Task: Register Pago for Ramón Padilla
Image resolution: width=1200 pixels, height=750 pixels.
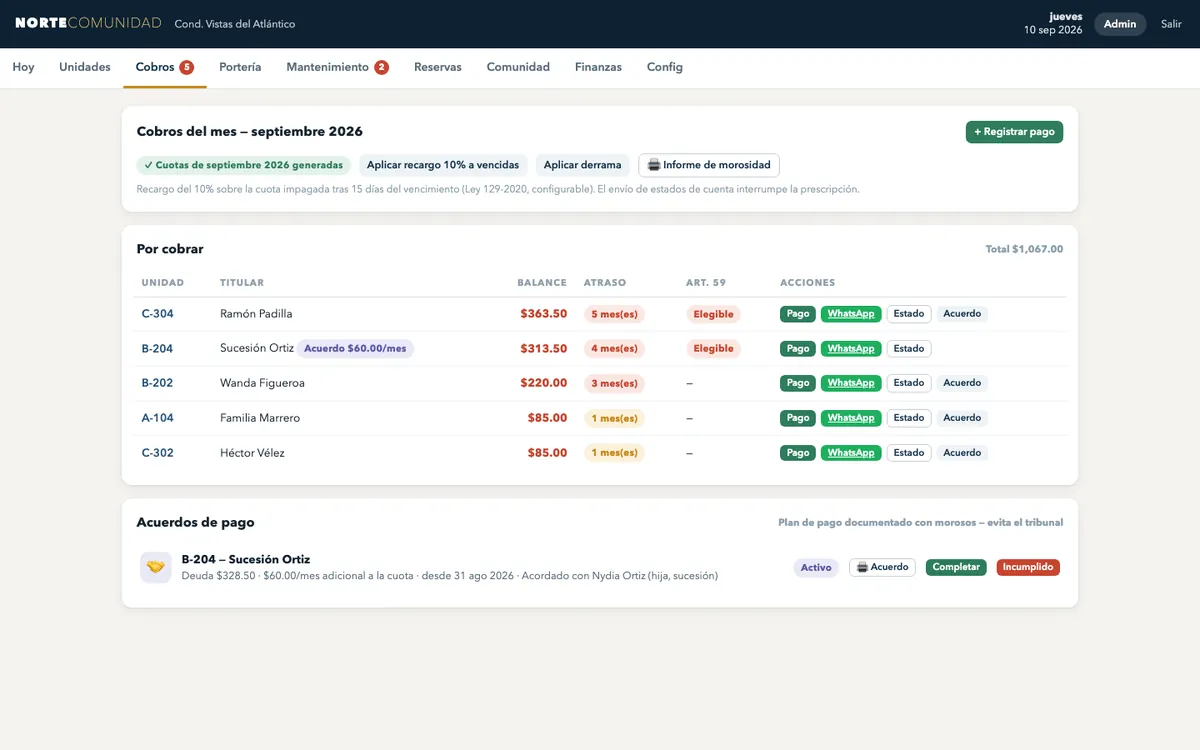Action: click(x=798, y=314)
